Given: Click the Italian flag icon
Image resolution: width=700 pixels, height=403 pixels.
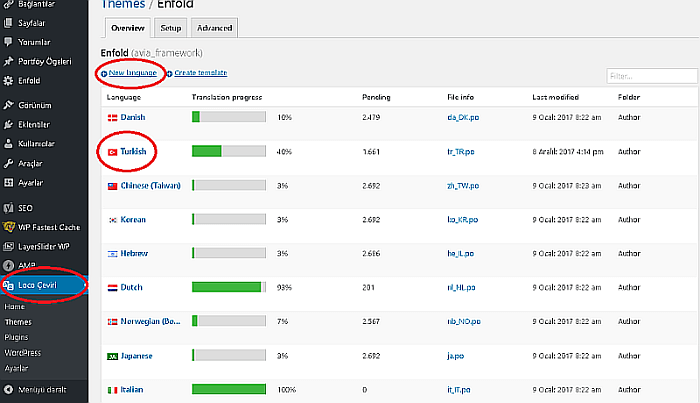Looking at the screenshot, I should [x=112, y=390].
